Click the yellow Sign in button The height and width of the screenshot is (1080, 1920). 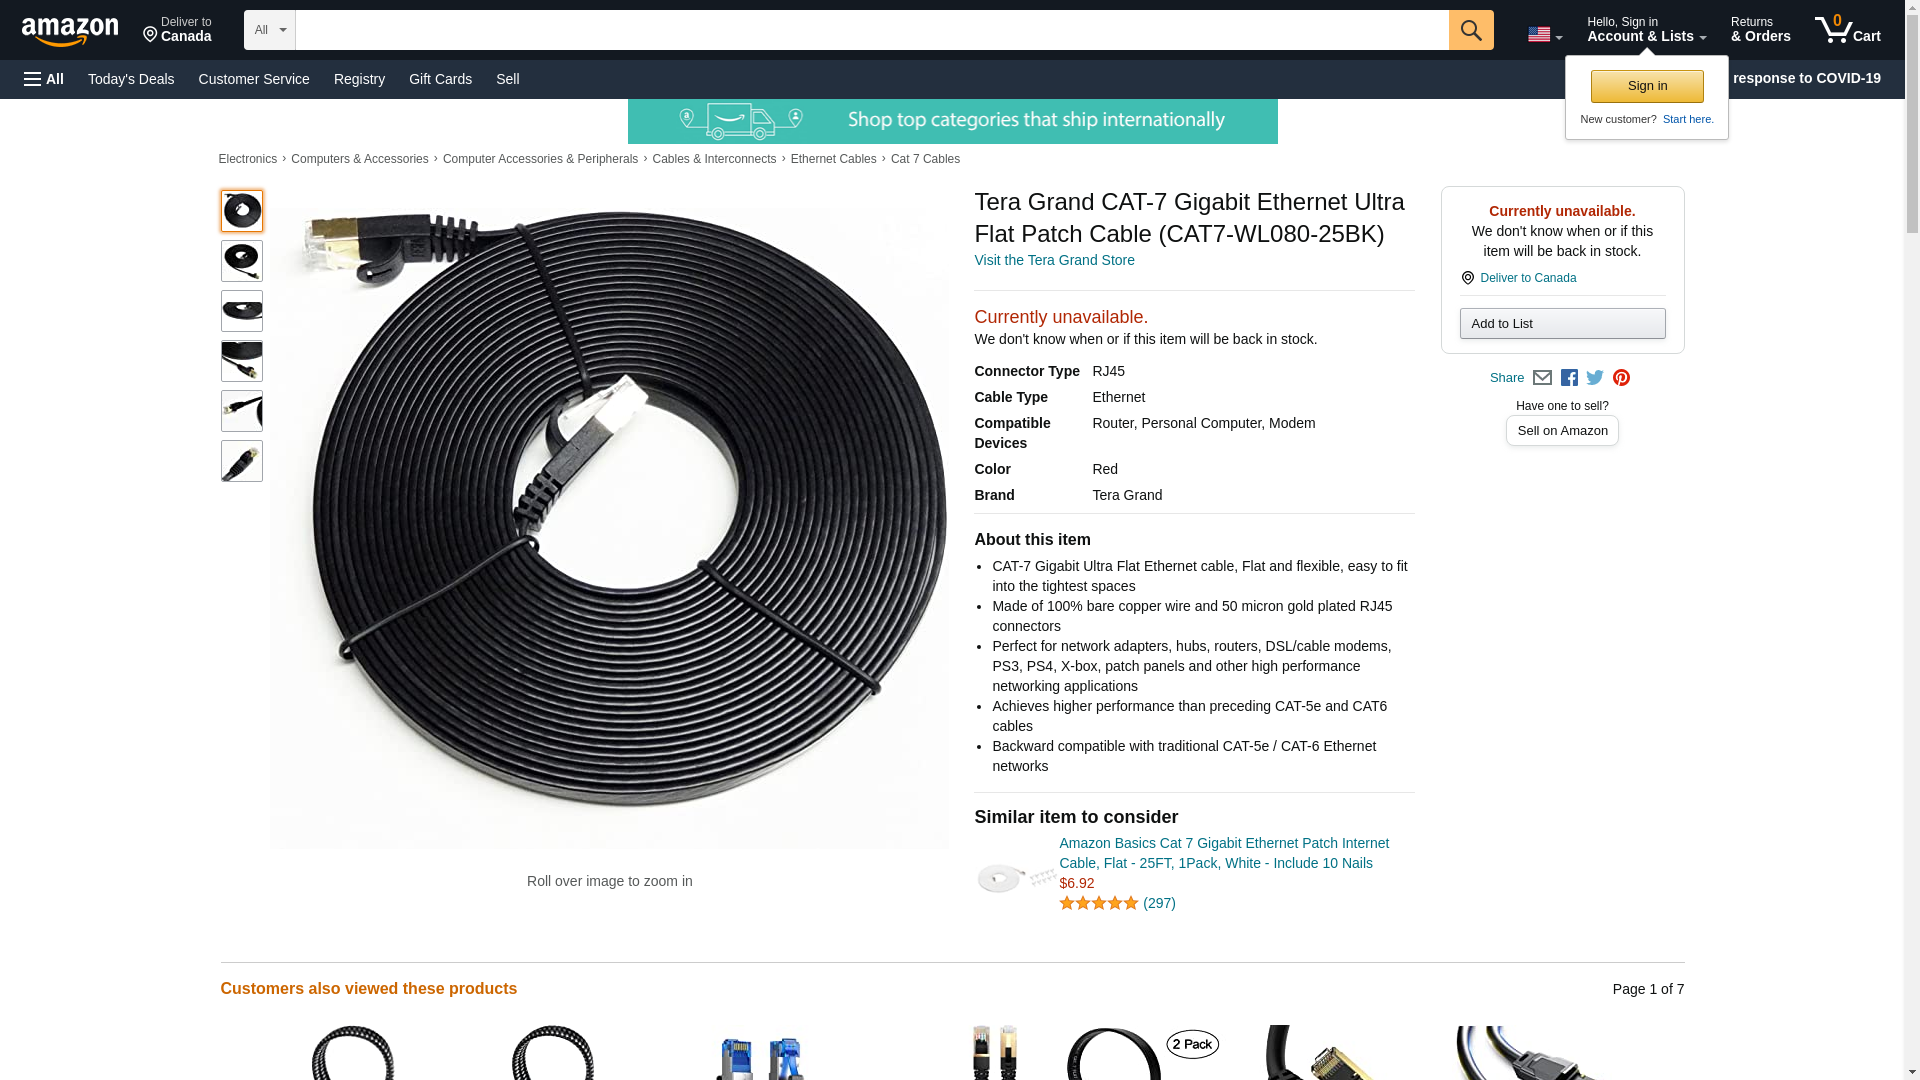tap(1647, 86)
